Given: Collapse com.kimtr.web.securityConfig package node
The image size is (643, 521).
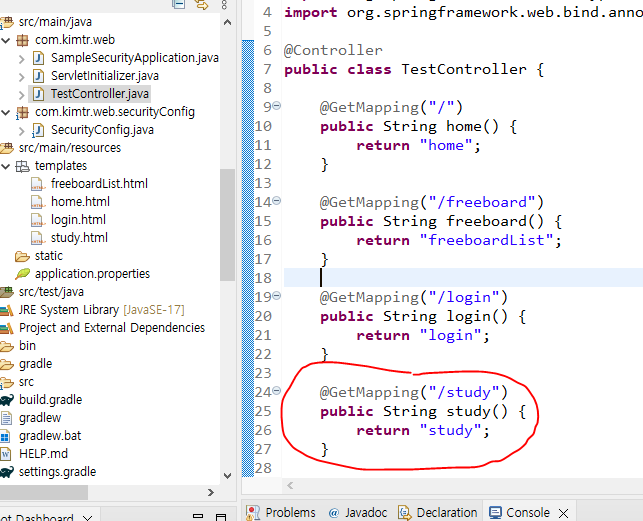Looking at the screenshot, I should tap(6, 112).
